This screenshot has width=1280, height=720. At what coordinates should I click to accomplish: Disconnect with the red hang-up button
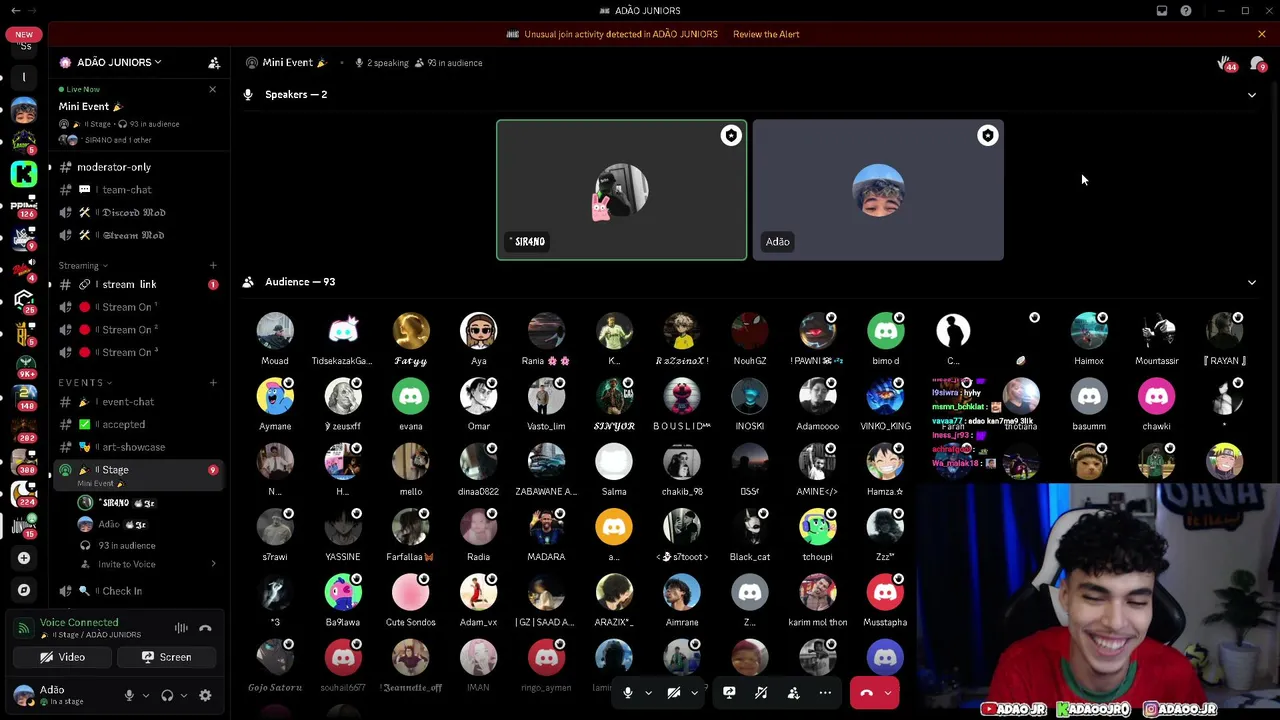(x=866, y=693)
